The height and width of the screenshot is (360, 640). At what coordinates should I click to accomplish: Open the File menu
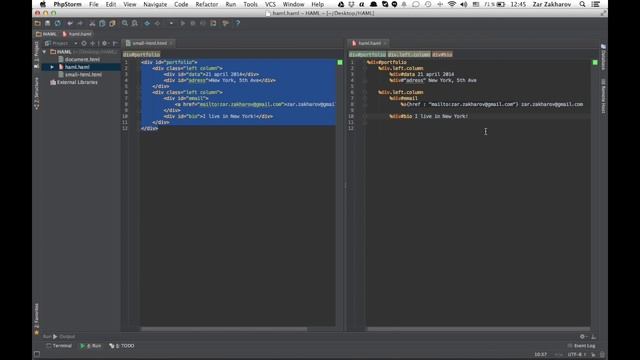pyautogui.click(x=94, y=4)
